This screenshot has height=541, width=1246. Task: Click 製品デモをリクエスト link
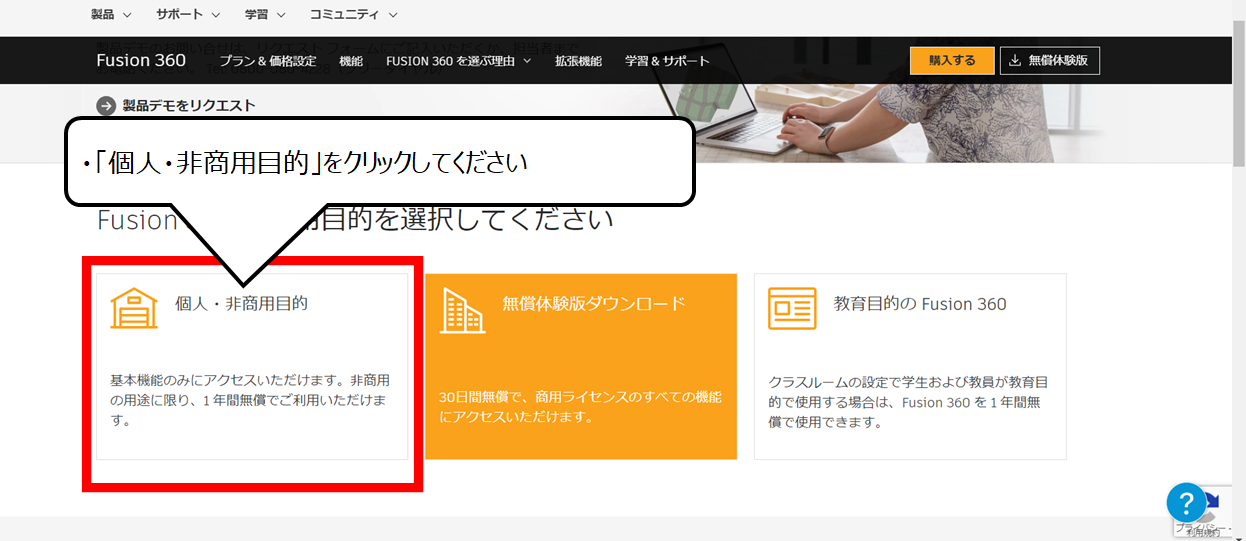pos(189,105)
